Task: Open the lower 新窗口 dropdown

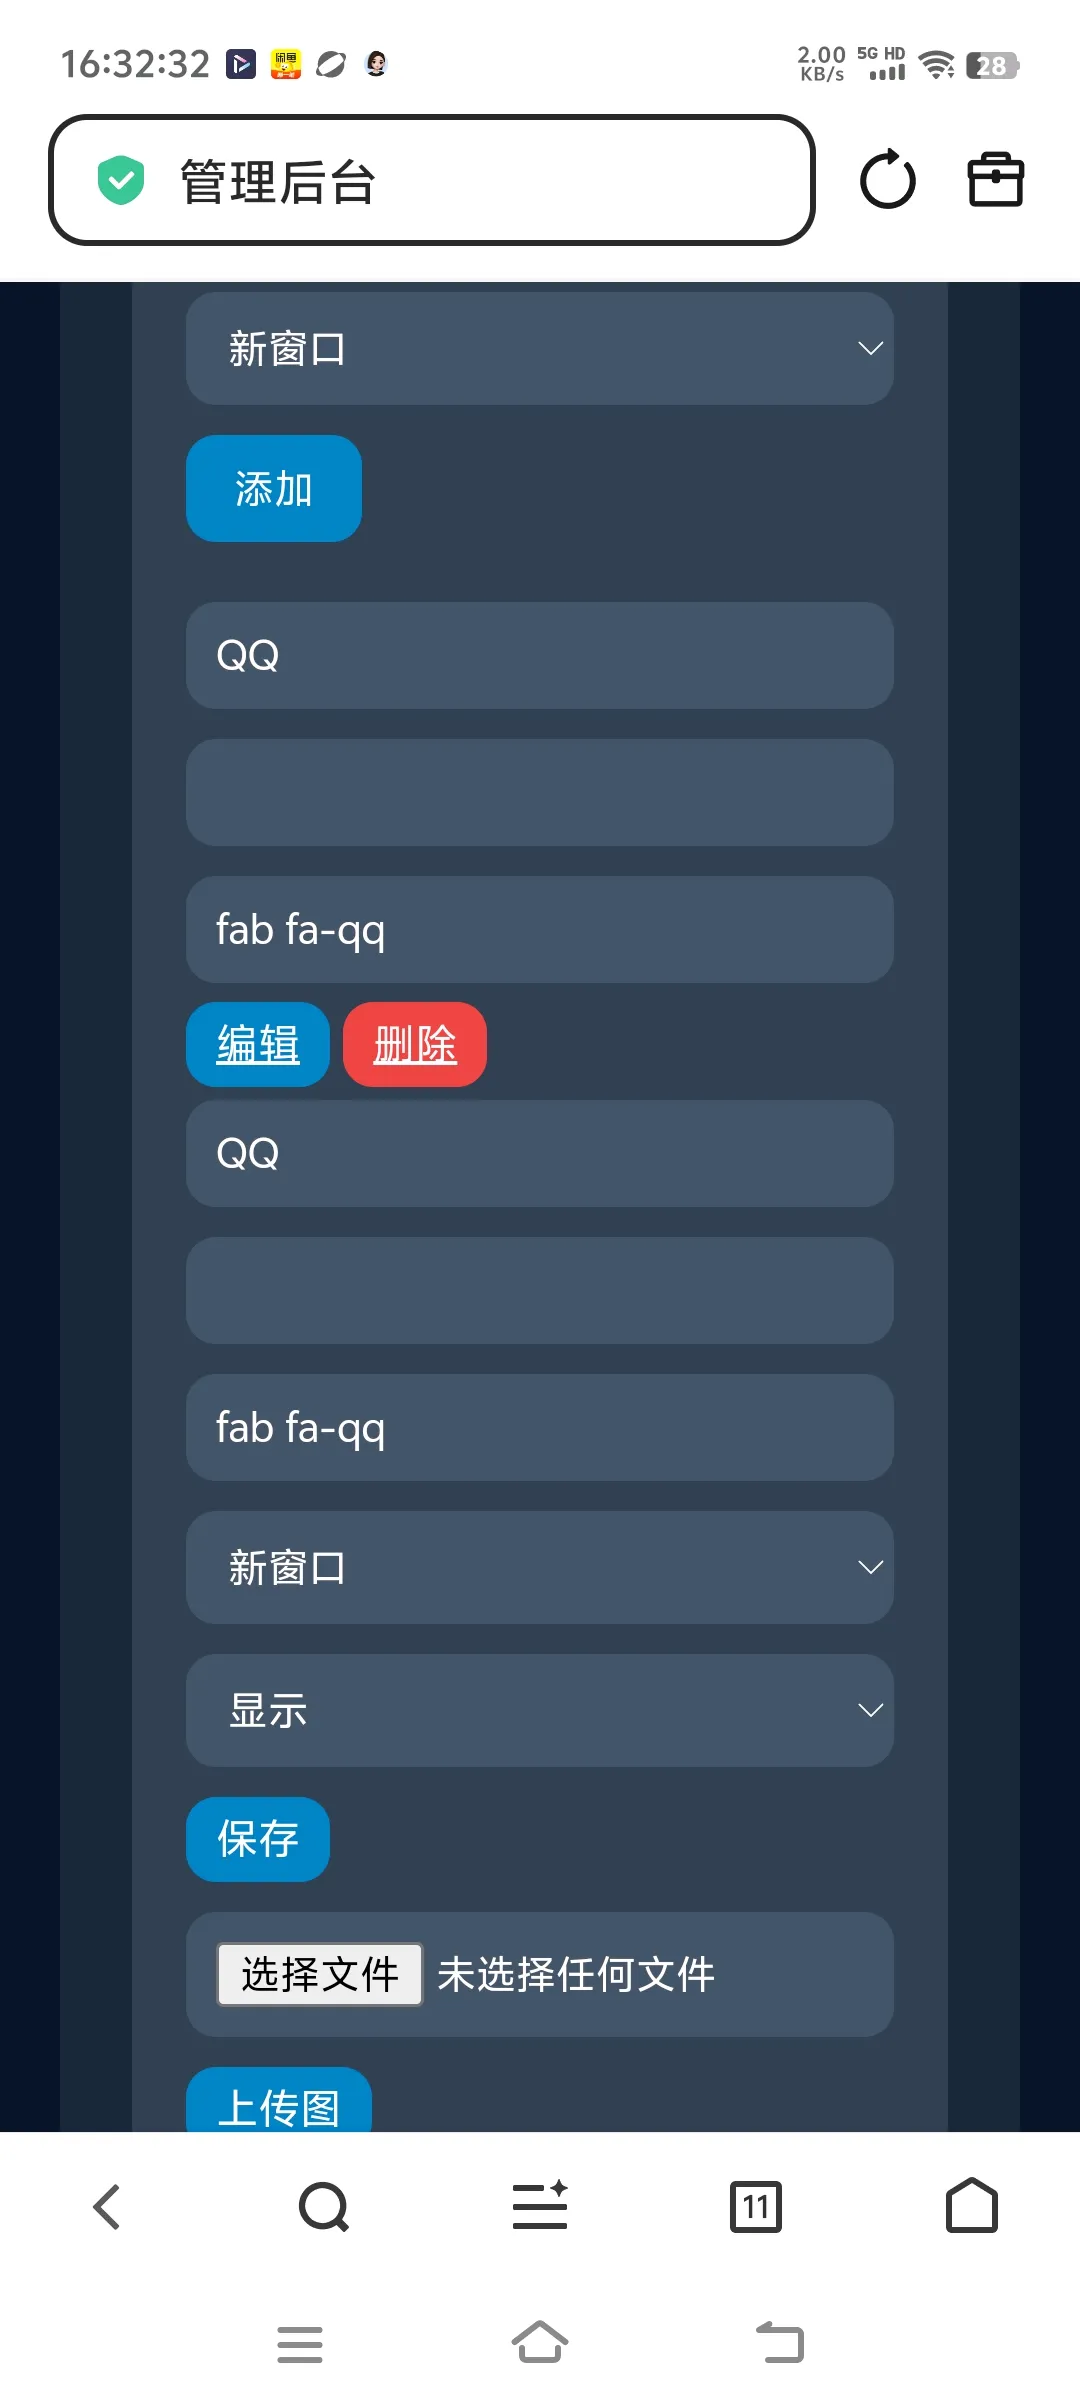Action: coord(540,1567)
